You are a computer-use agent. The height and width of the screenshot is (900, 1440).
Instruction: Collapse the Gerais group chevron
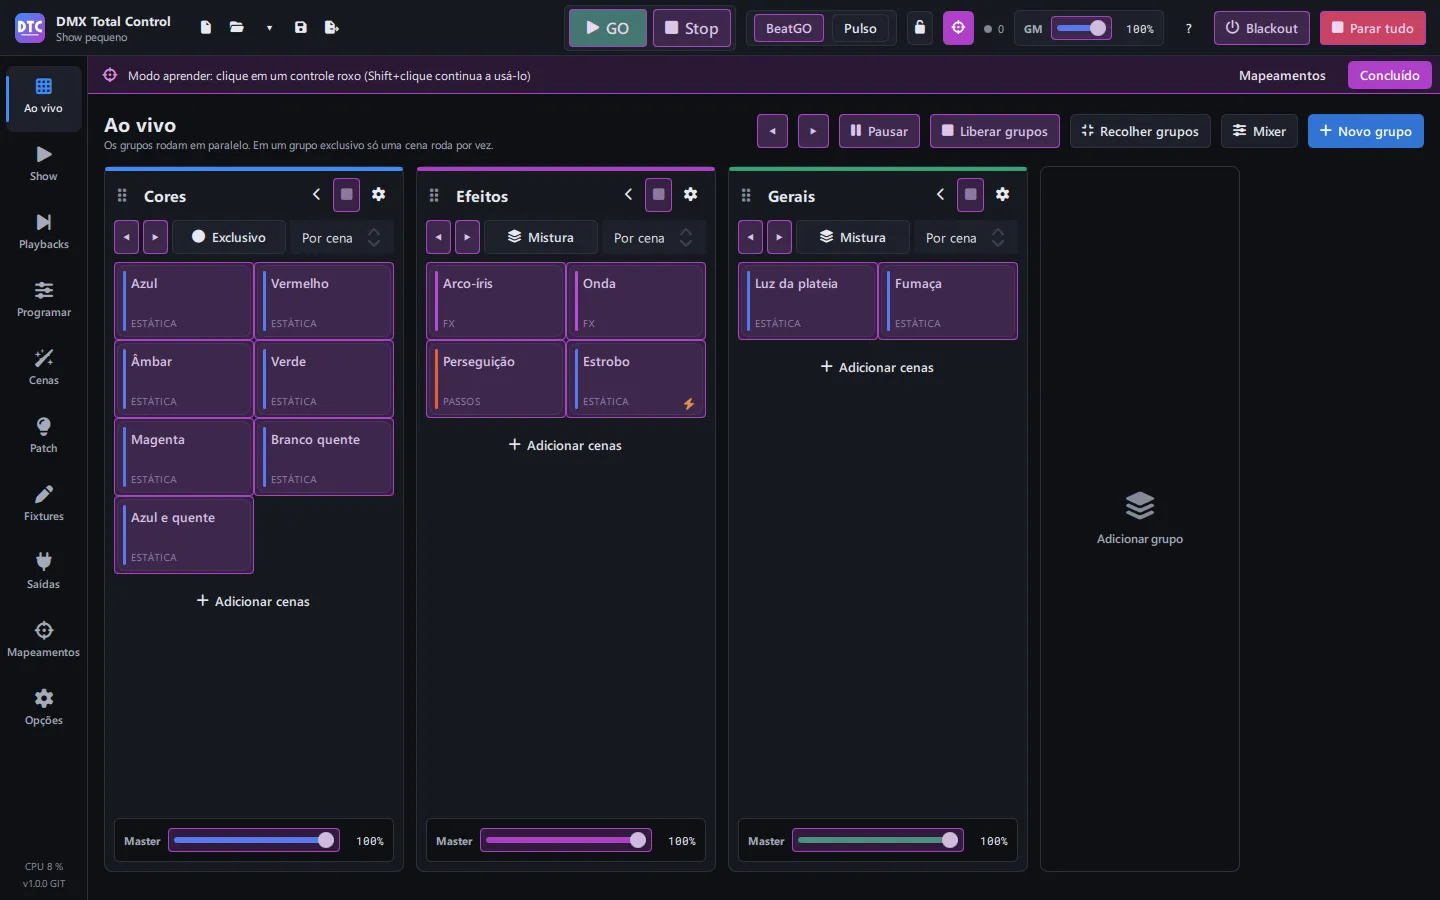940,195
